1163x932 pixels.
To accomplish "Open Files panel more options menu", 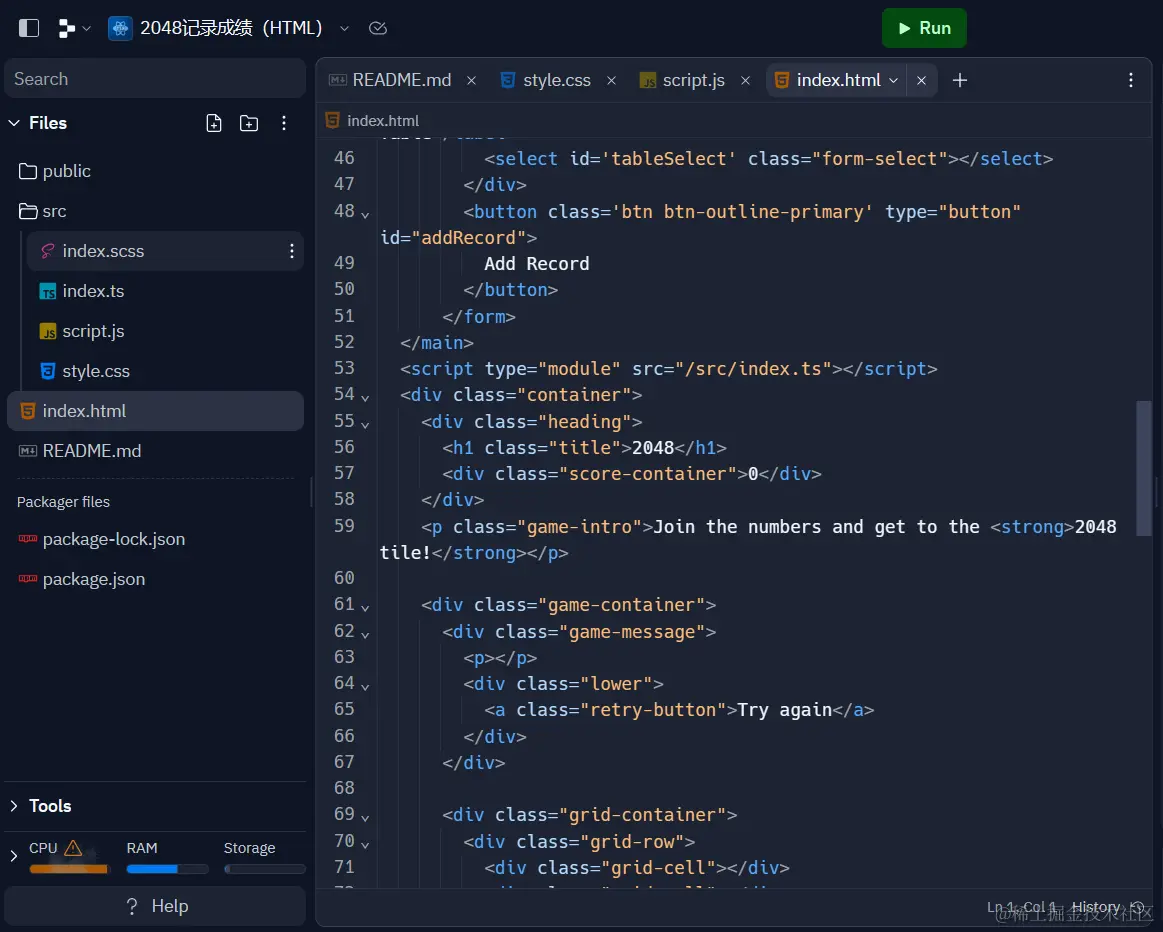I will [x=284, y=123].
